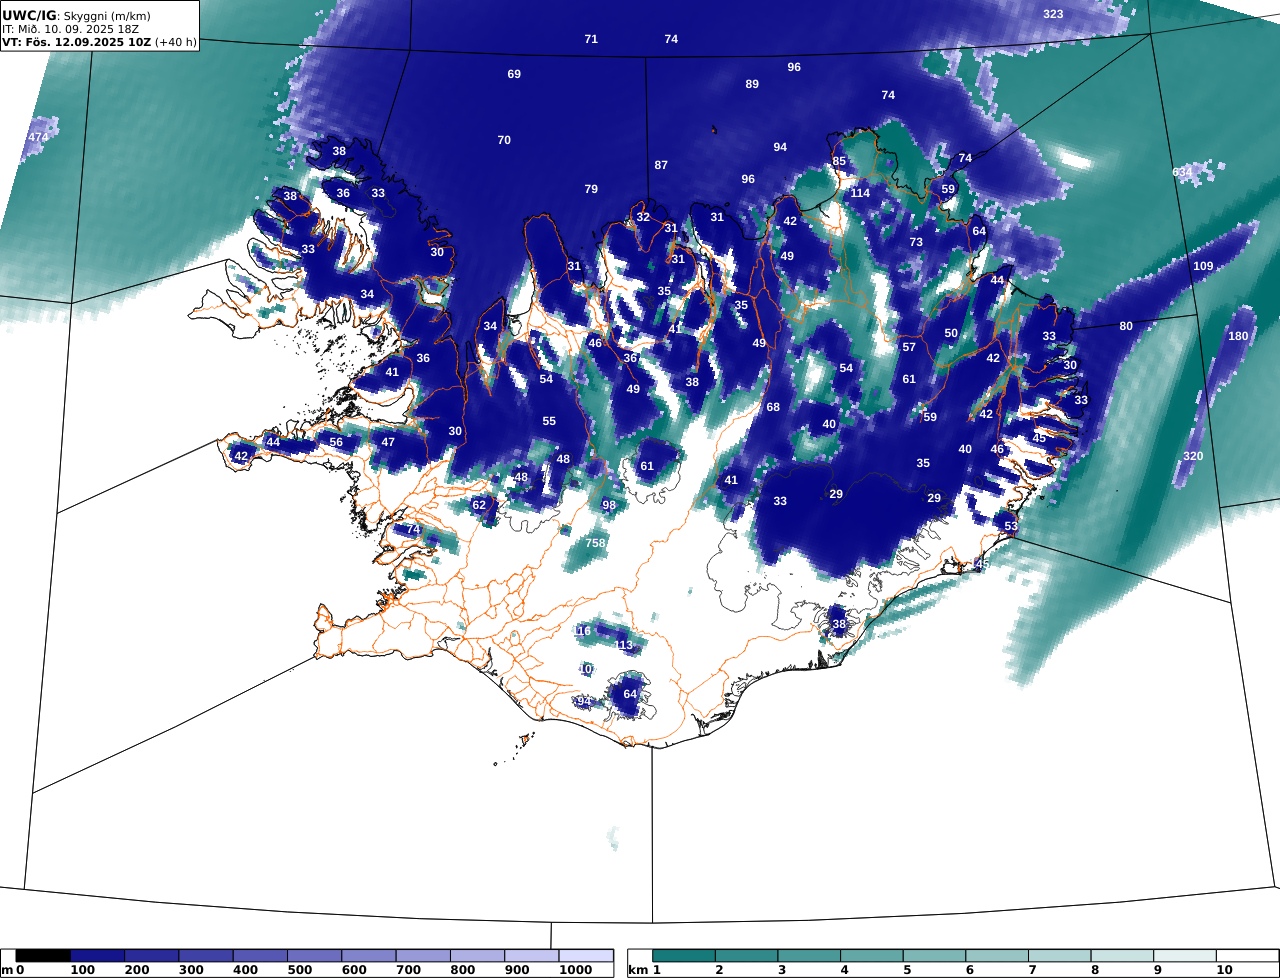
Task: Click the offshore value 71
Action: pyautogui.click(x=591, y=39)
